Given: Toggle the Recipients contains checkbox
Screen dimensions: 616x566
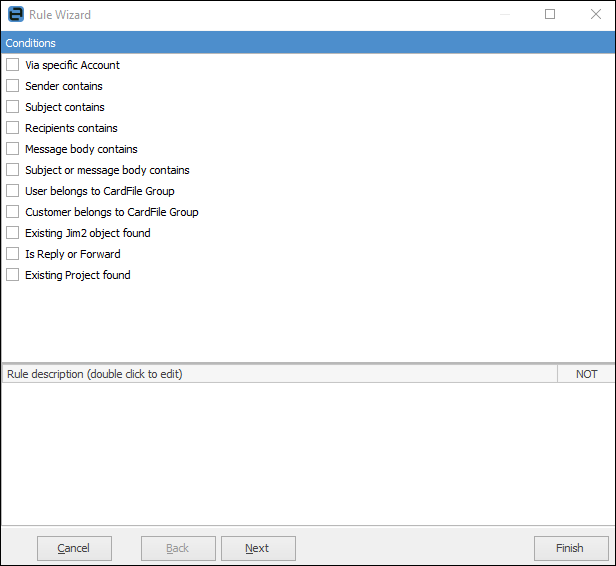Looking at the screenshot, I should [x=13, y=128].
